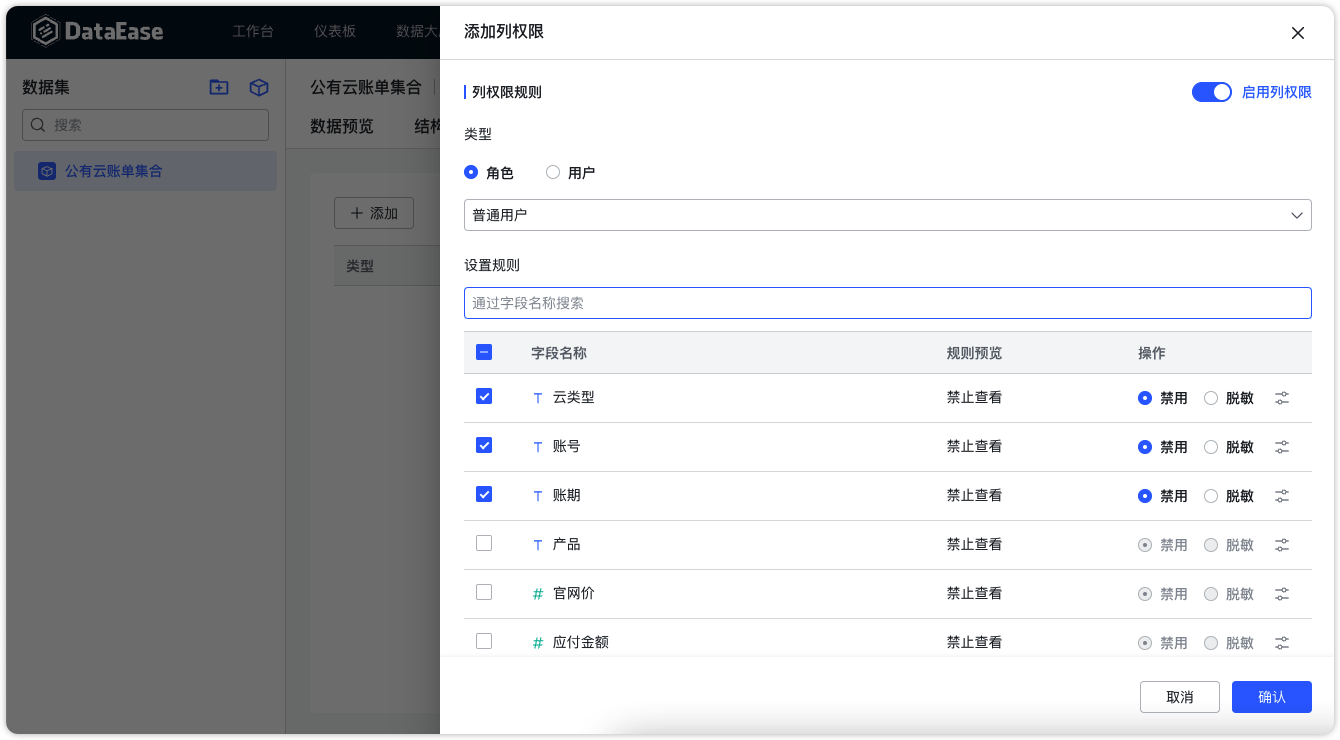Click the 确认 button

[x=1272, y=697]
